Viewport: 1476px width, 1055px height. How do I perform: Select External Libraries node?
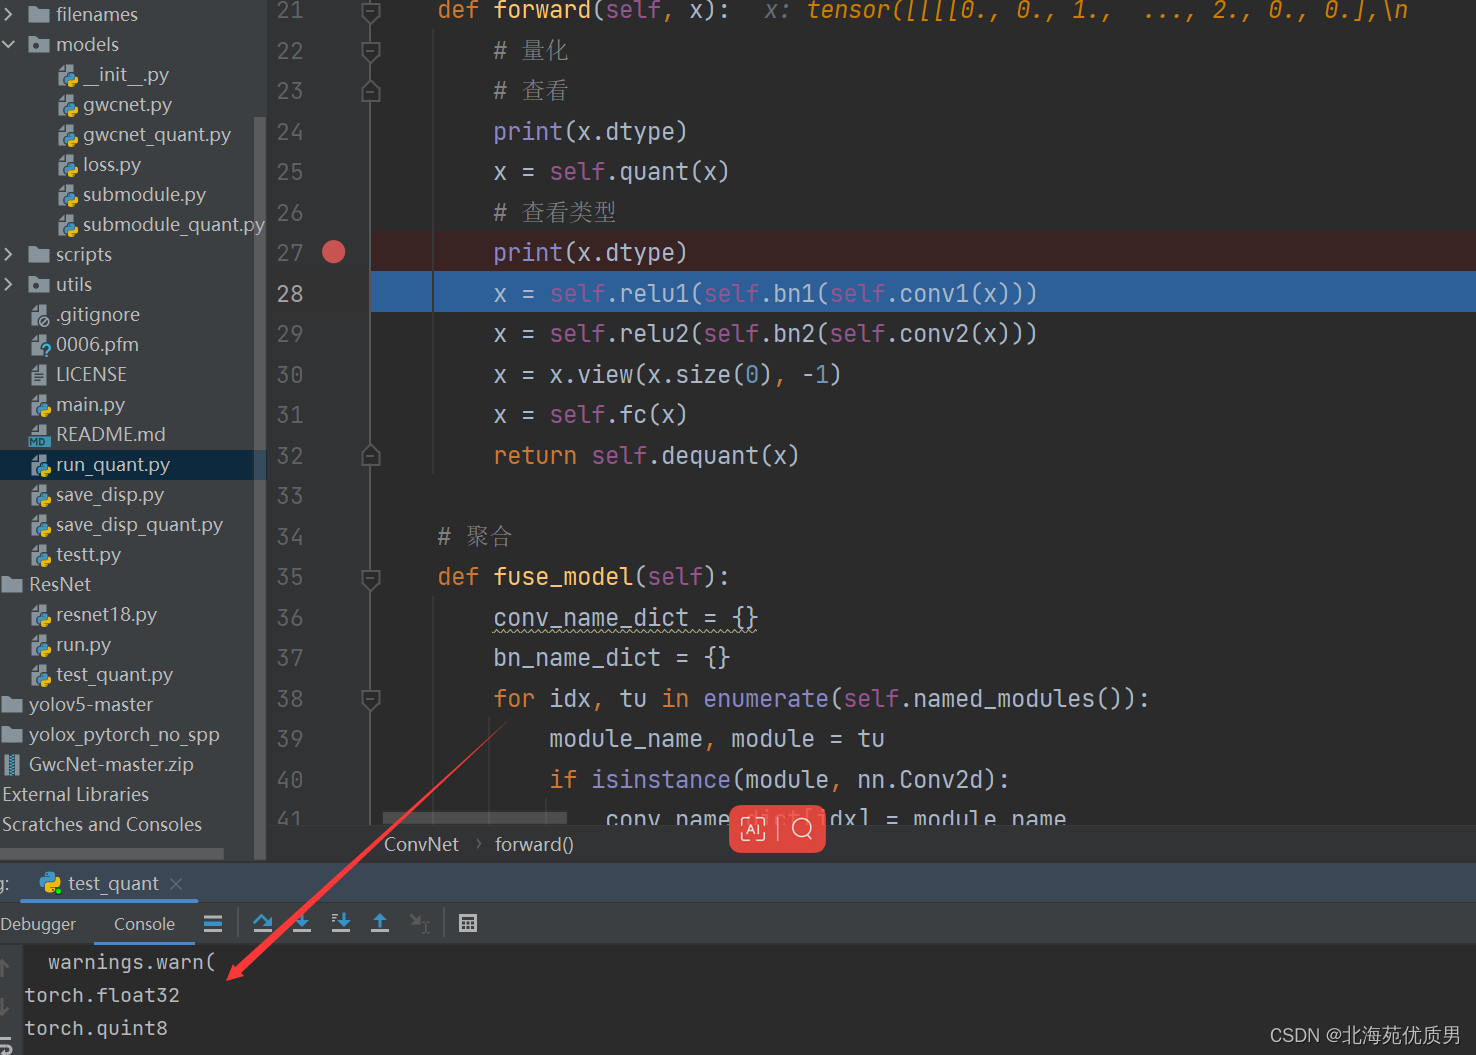(x=75, y=794)
